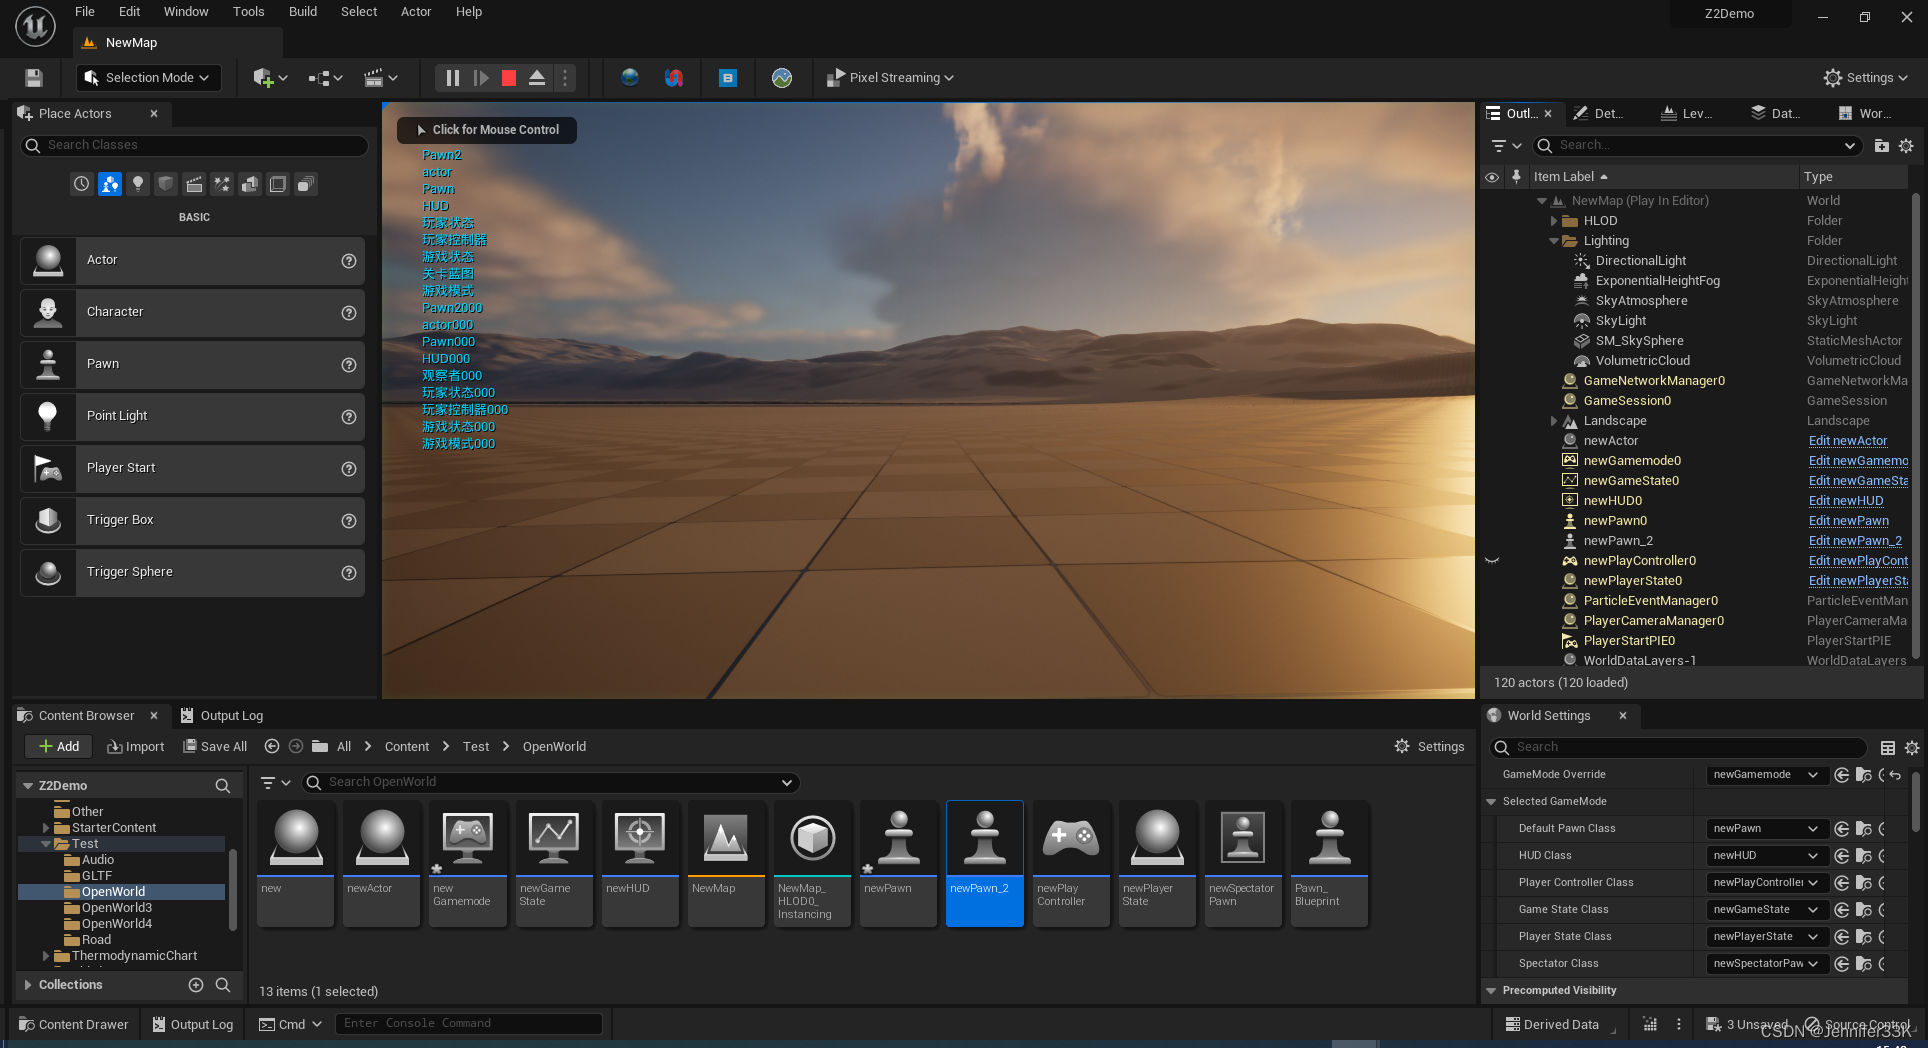
Task: Click the Edit newHUD link
Action: click(x=1846, y=501)
